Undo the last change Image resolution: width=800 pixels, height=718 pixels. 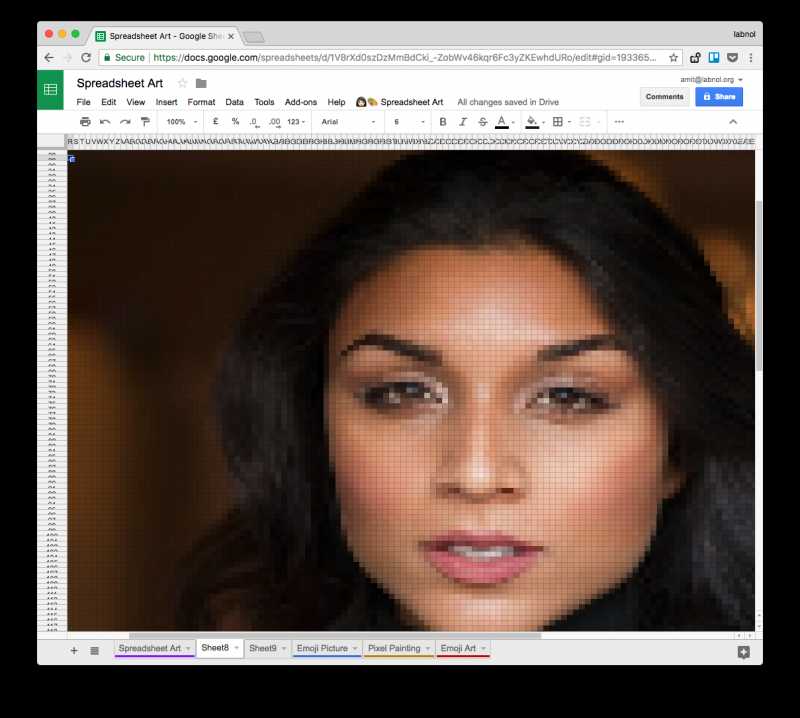point(103,121)
